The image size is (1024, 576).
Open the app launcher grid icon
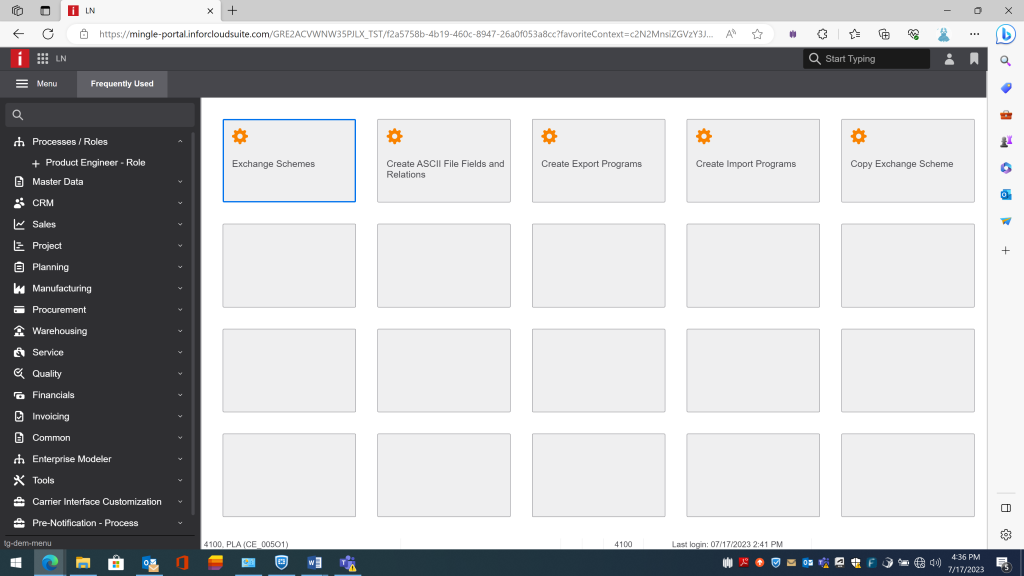click(x=42, y=59)
